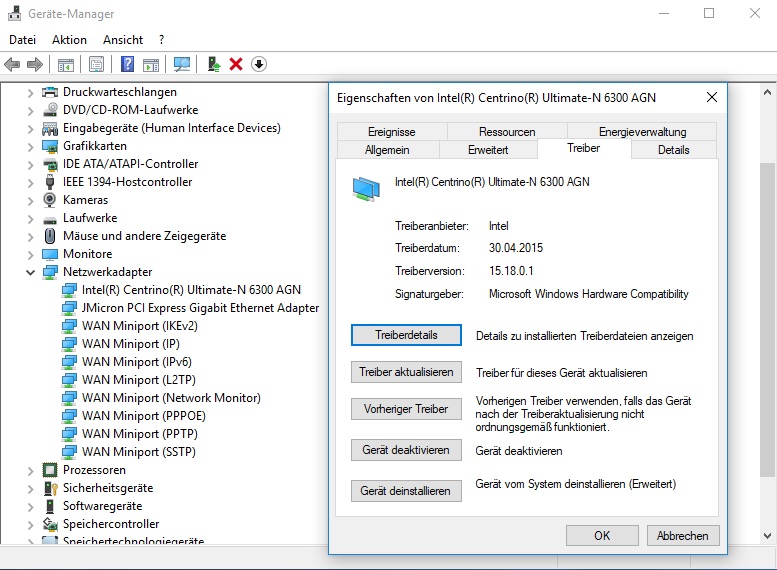Expand the IDE ATA/ATAPI-Controller node
The image size is (777, 570).
pos(30,165)
